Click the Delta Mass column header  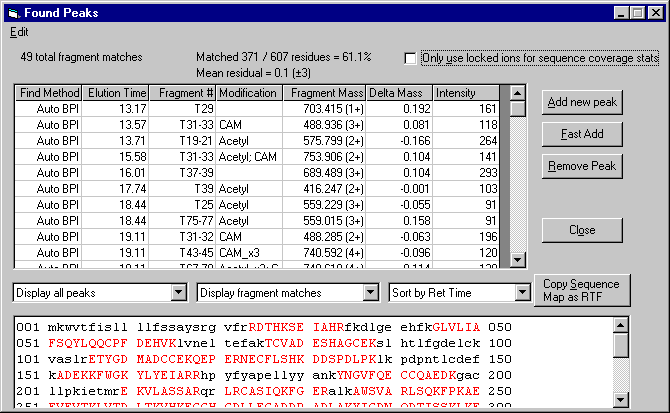coord(399,93)
